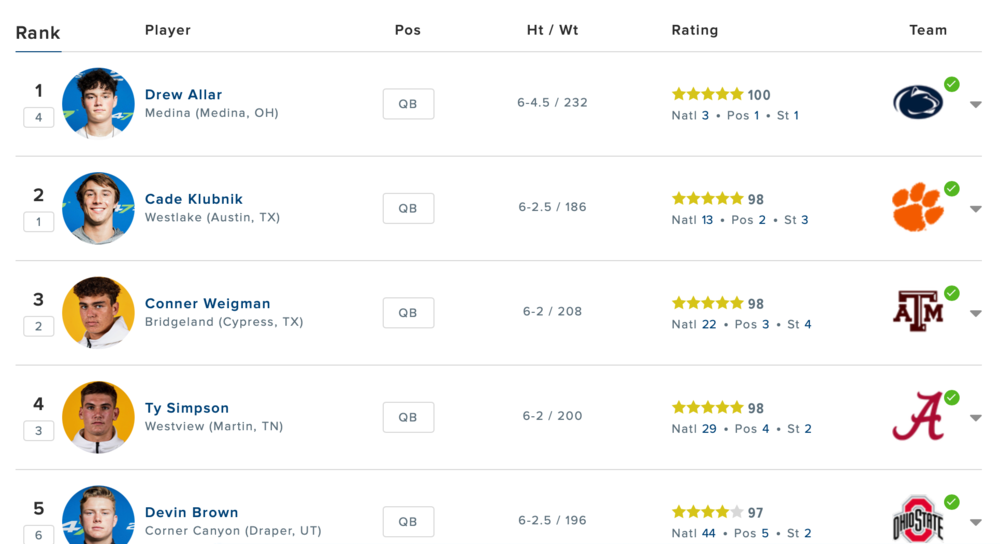Click the QB position button for Ty Simpson
Image resolution: width=1000 pixels, height=544 pixels.
(x=408, y=417)
